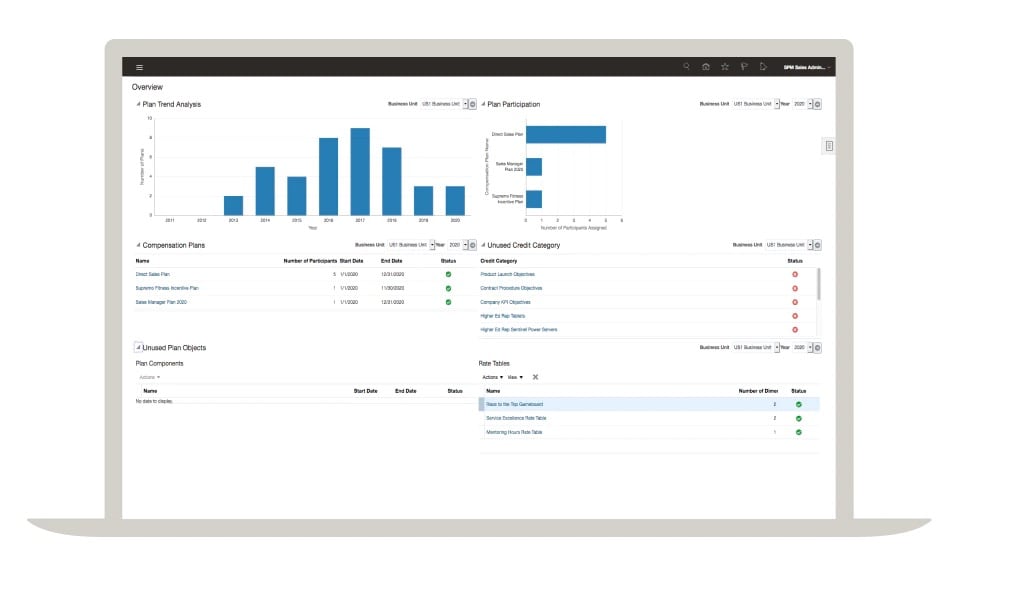Click the flag watchlist icon in header
Screen dimensions: 1024x600
pos(744,67)
